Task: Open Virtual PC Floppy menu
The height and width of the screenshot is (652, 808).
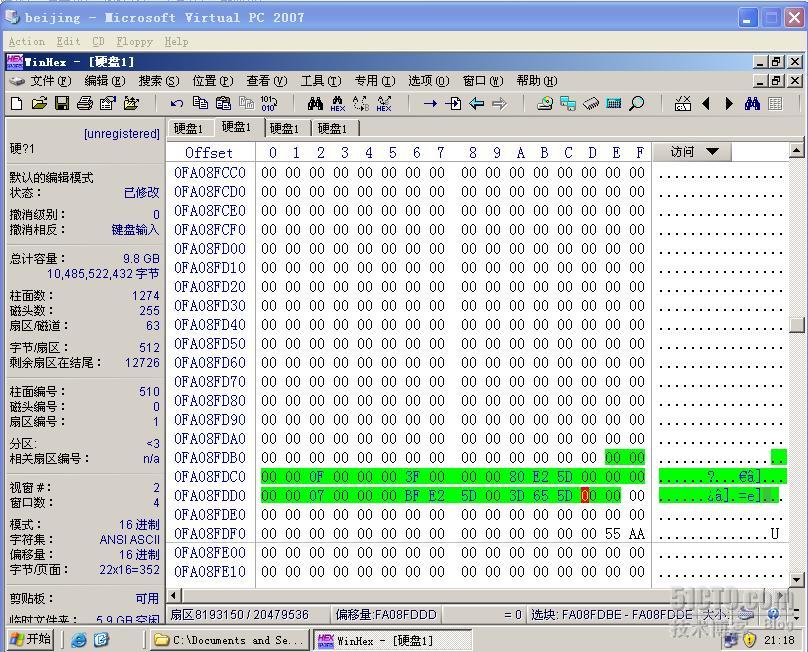Action: 134,42
